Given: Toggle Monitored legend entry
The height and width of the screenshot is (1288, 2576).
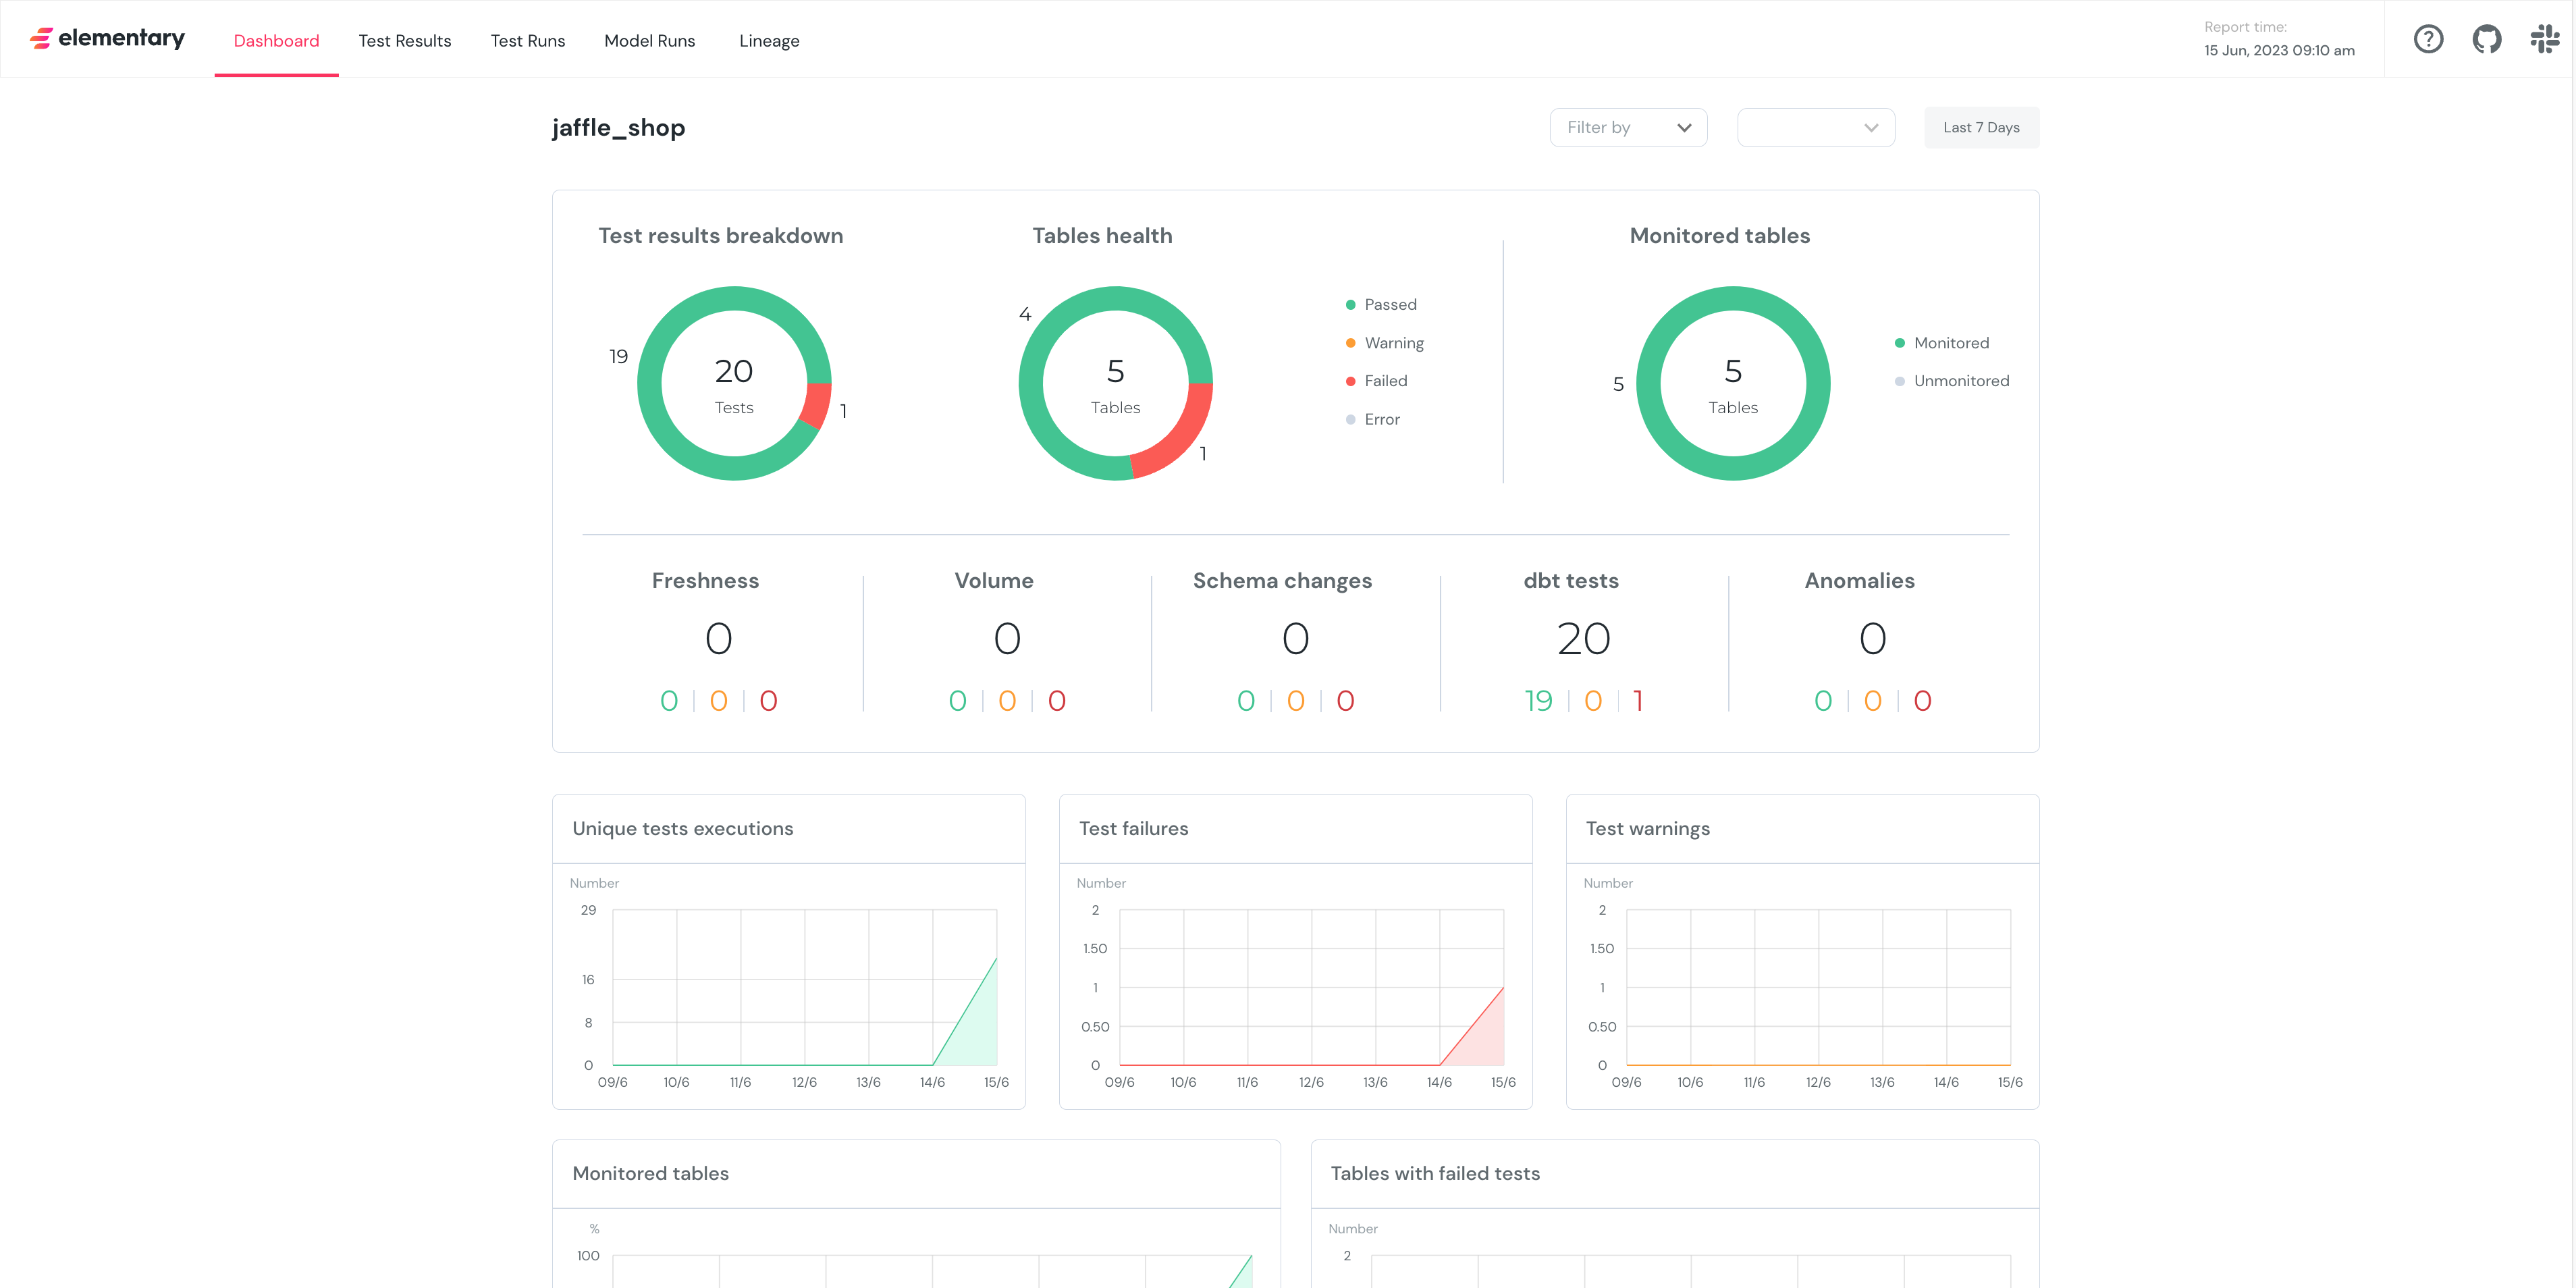Looking at the screenshot, I should click(1950, 343).
